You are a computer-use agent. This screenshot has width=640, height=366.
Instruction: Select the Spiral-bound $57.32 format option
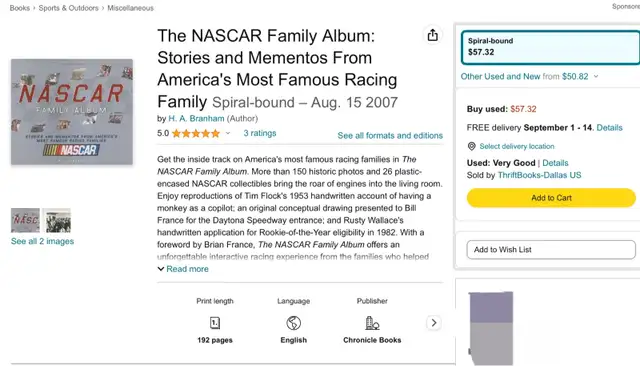pos(550,47)
